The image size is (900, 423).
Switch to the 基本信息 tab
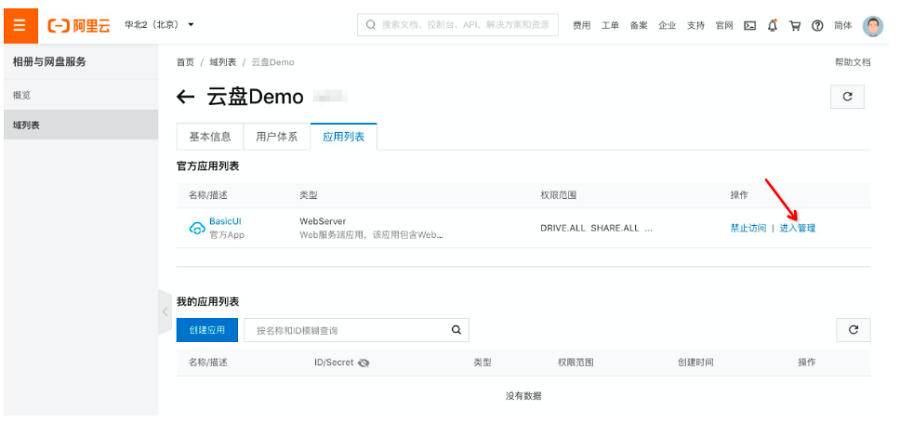click(210, 137)
